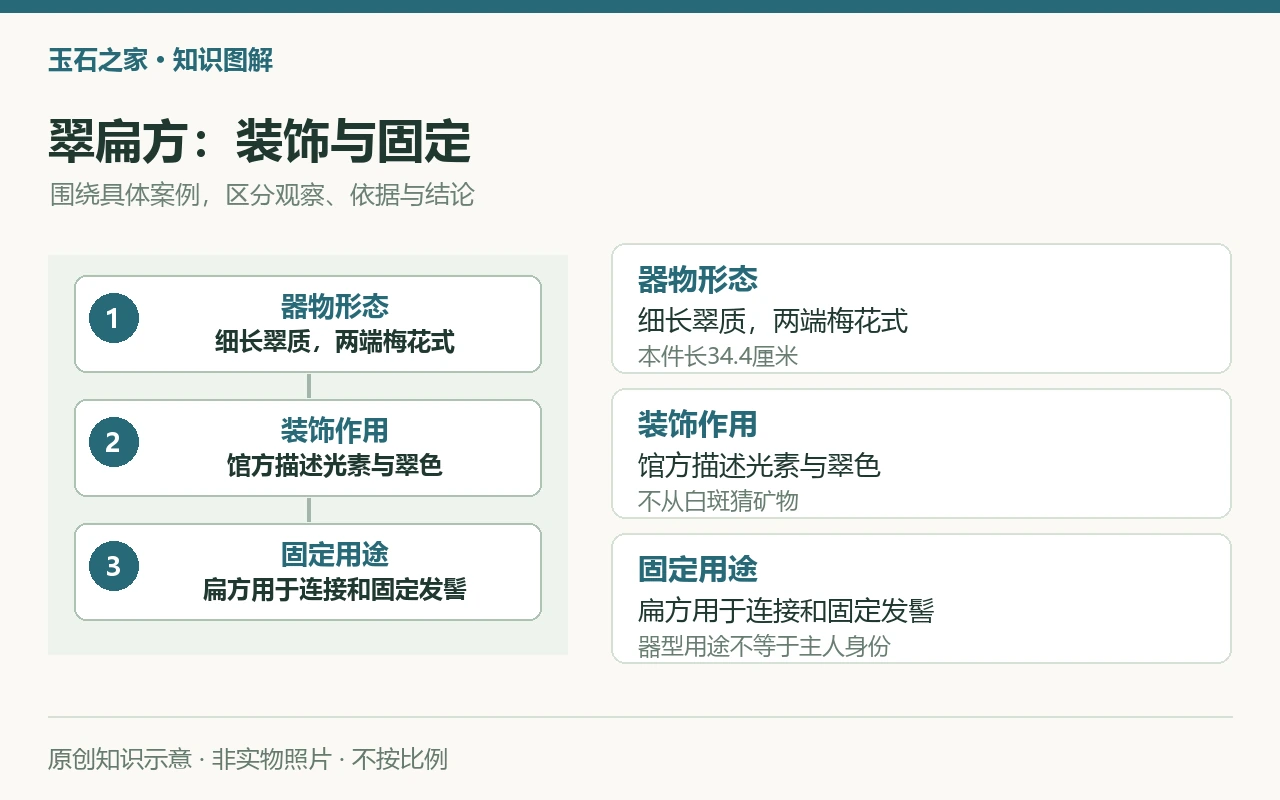Click 固定用途 heading in numbered step 3 box
The height and width of the screenshot is (800, 1280).
click(x=335, y=554)
